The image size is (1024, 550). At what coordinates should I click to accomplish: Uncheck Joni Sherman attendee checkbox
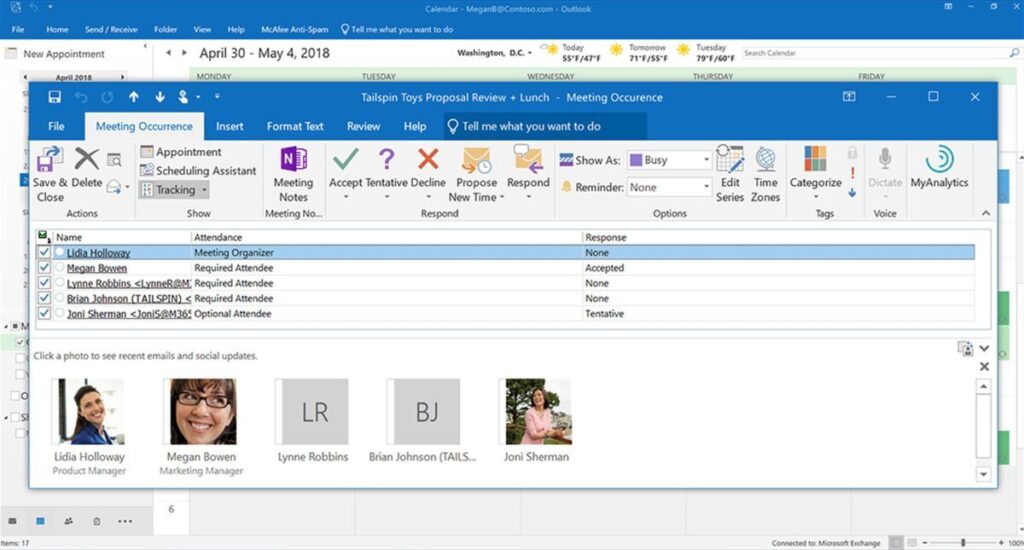44,314
